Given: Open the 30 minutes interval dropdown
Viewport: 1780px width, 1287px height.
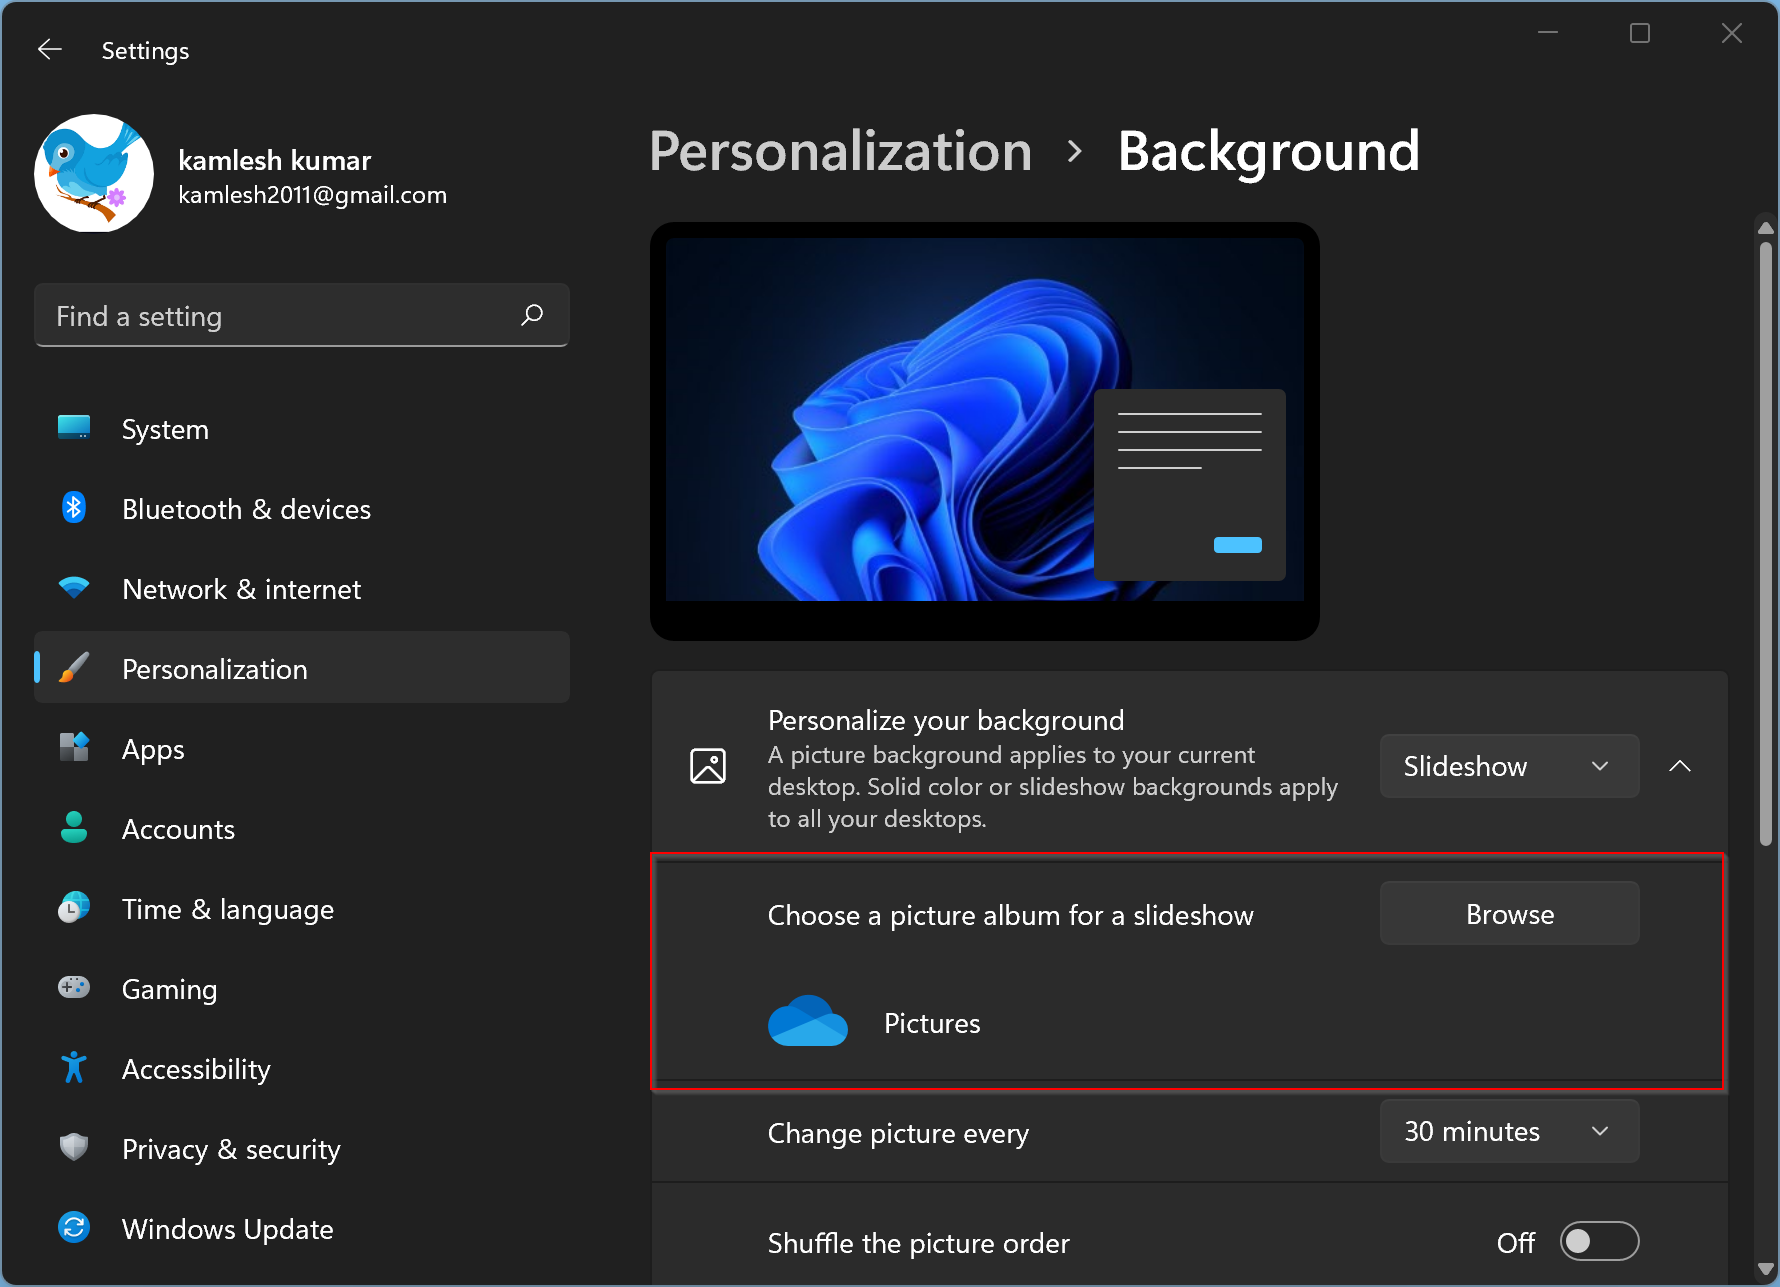Looking at the screenshot, I should pos(1509,1131).
